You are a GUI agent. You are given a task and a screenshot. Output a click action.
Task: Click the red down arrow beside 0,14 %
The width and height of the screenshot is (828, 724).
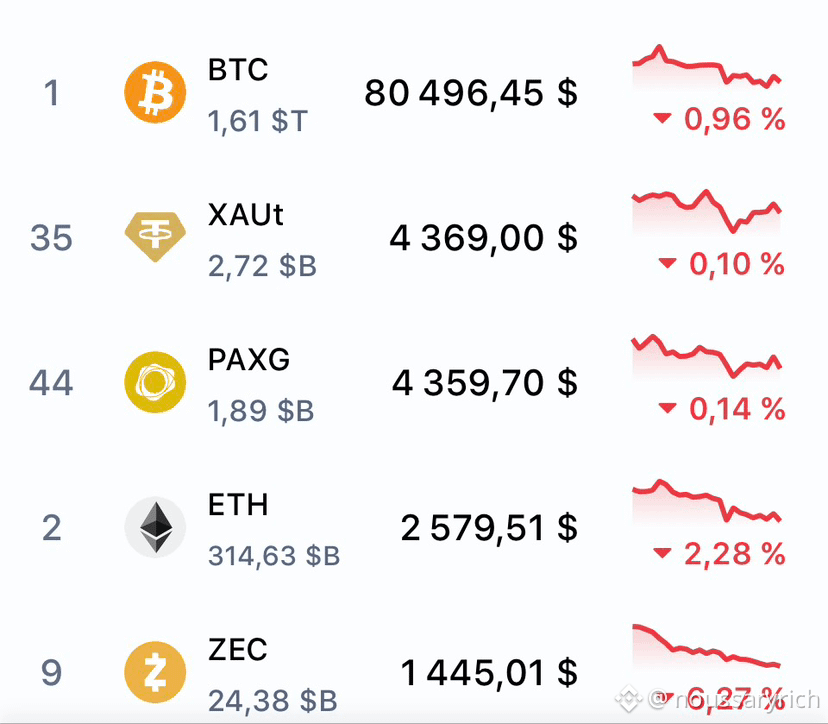[667, 408]
